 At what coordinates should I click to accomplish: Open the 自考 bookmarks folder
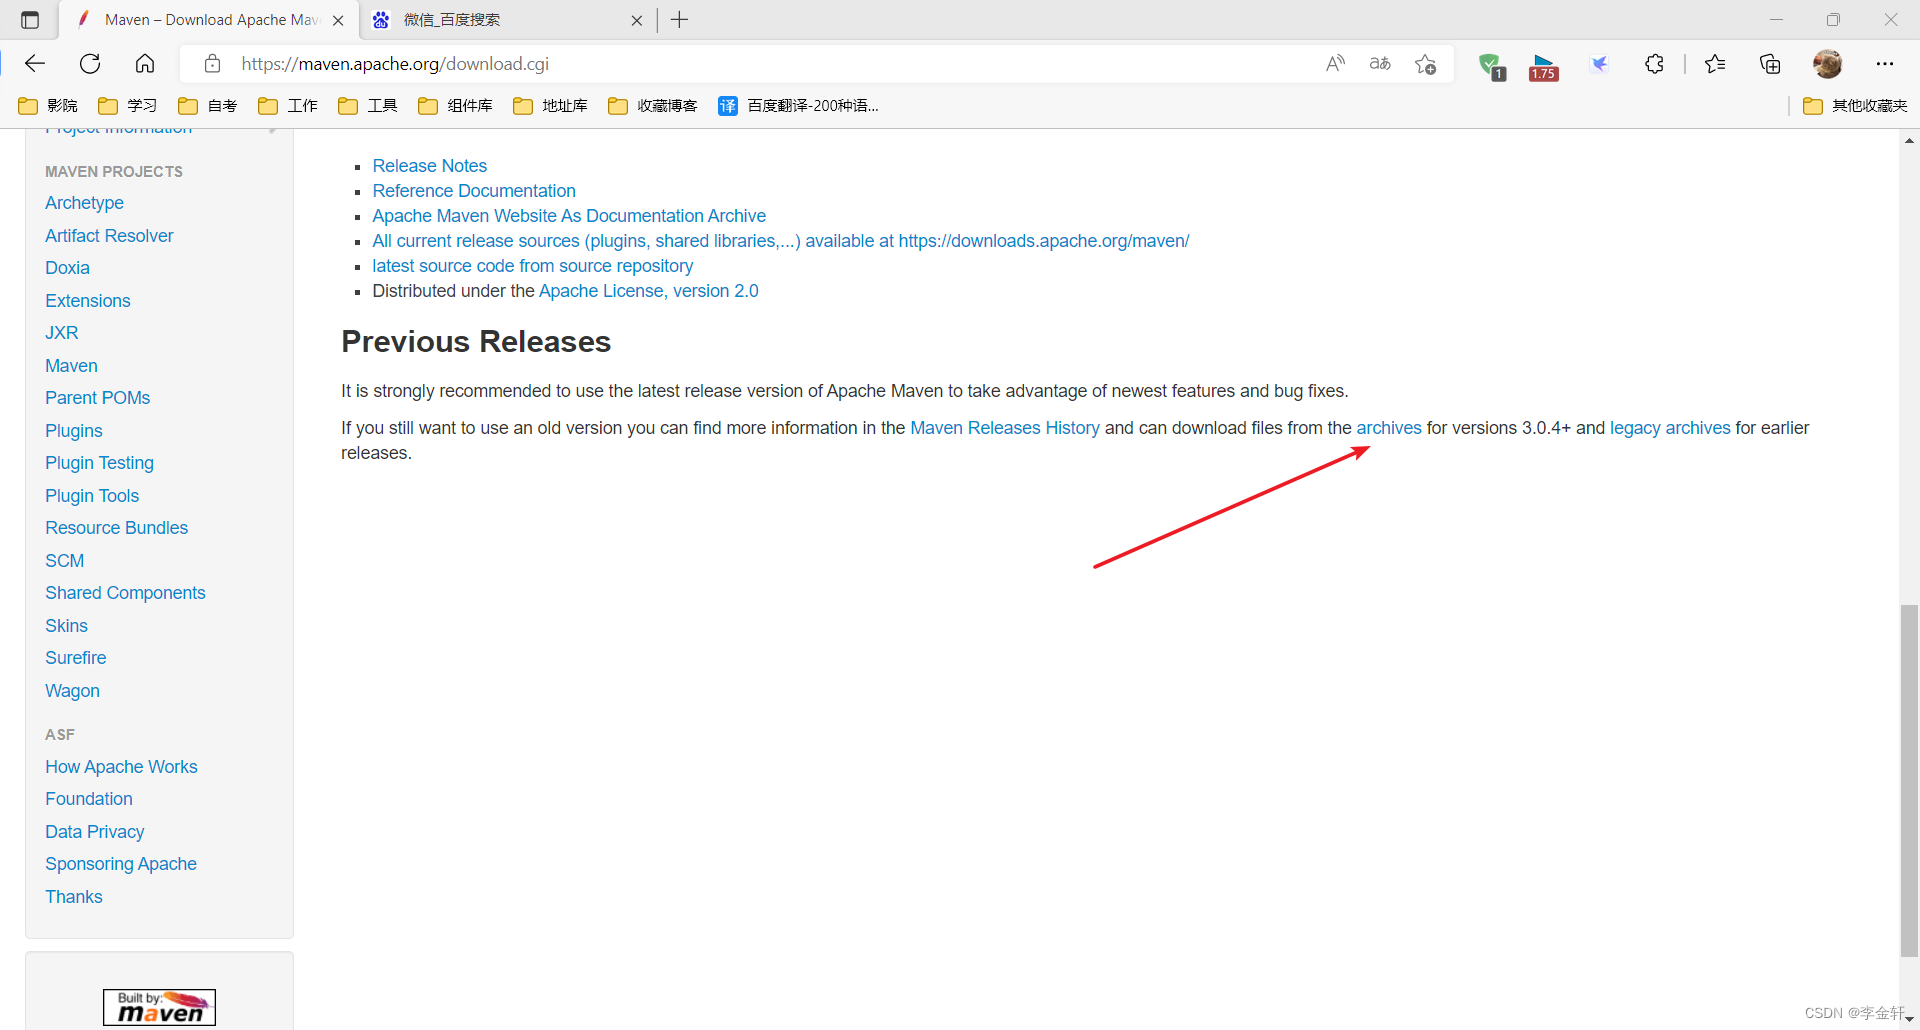coord(208,106)
